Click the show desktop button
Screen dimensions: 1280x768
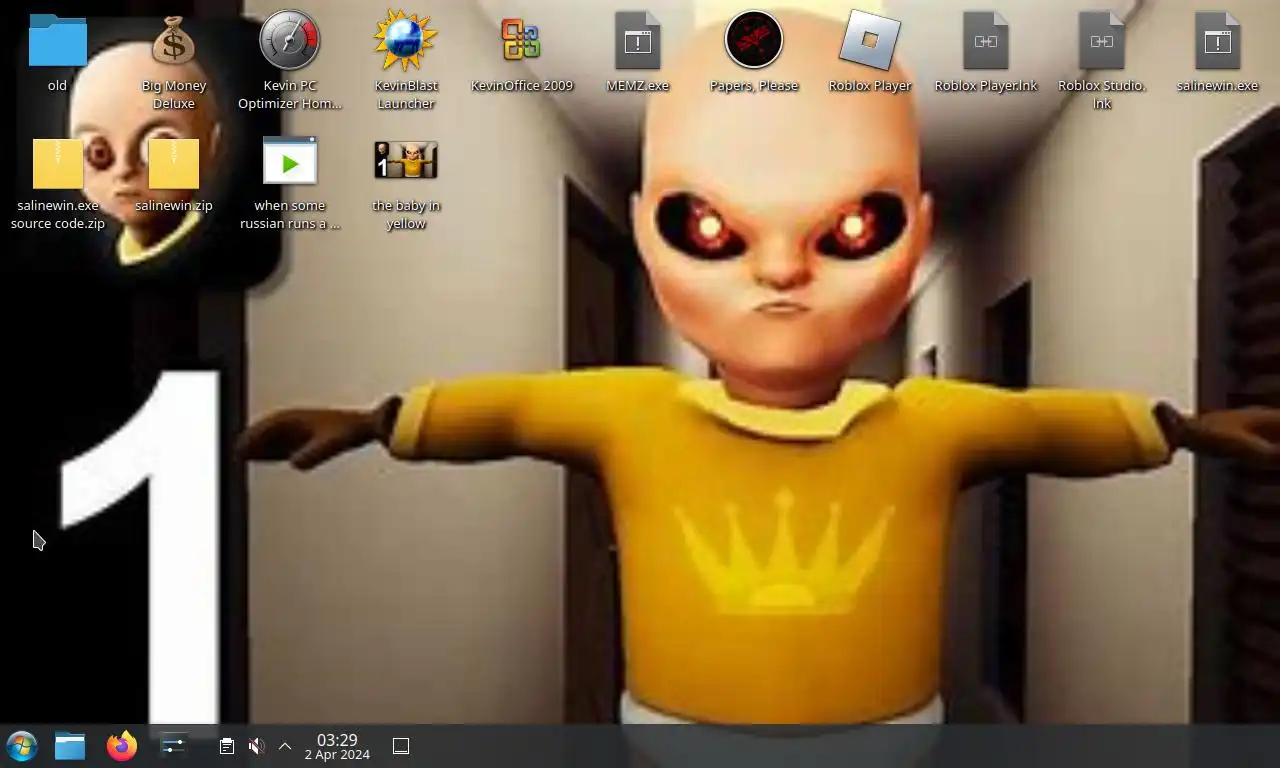coord(401,746)
